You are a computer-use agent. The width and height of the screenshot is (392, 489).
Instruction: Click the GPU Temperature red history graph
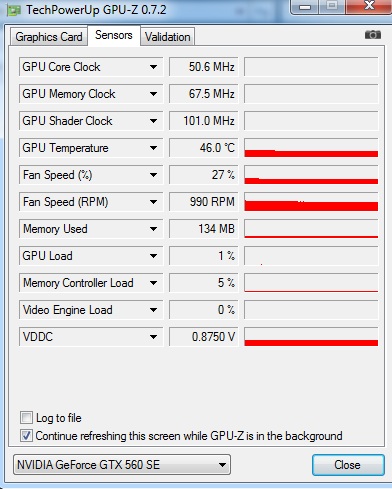[311, 148]
